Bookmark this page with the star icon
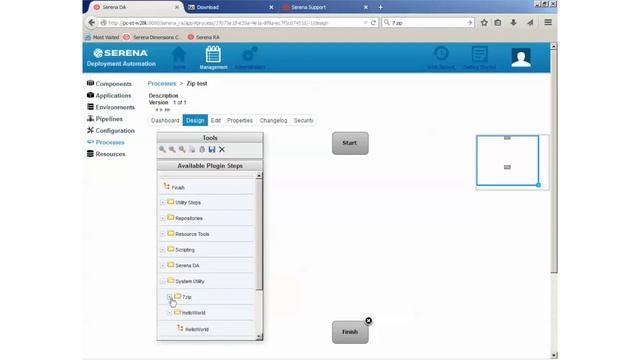 pyautogui.click(x=484, y=23)
